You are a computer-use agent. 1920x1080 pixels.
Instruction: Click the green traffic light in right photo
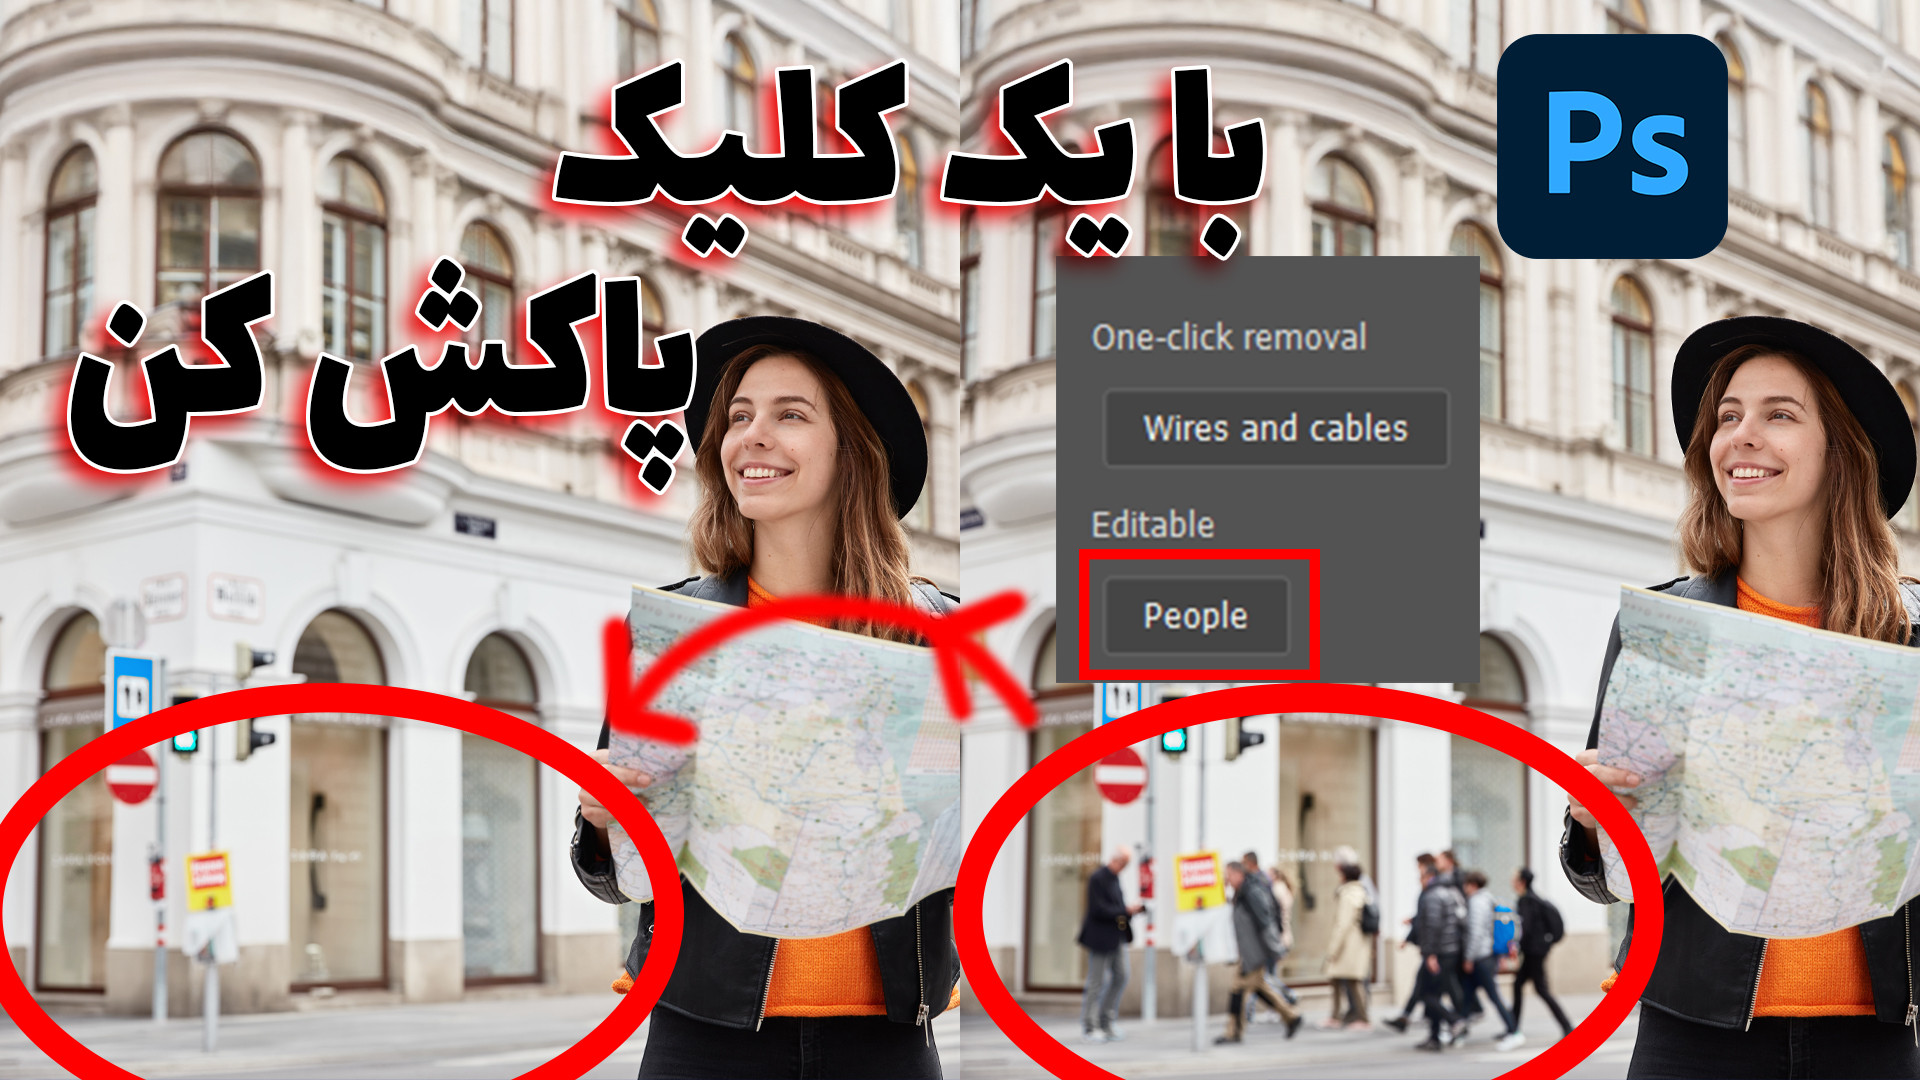tap(1173, 738)
